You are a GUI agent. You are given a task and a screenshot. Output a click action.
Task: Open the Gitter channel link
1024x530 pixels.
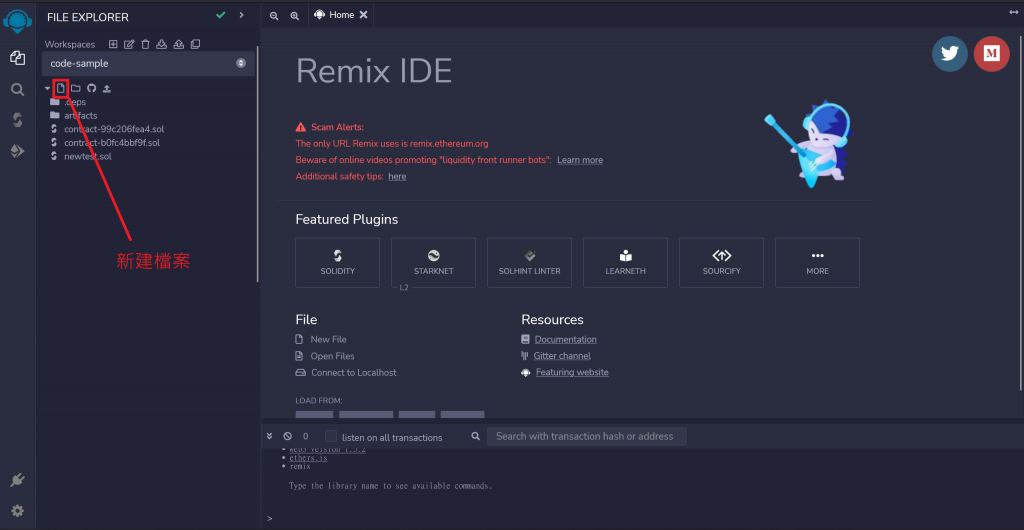click(x=562, y=356)
